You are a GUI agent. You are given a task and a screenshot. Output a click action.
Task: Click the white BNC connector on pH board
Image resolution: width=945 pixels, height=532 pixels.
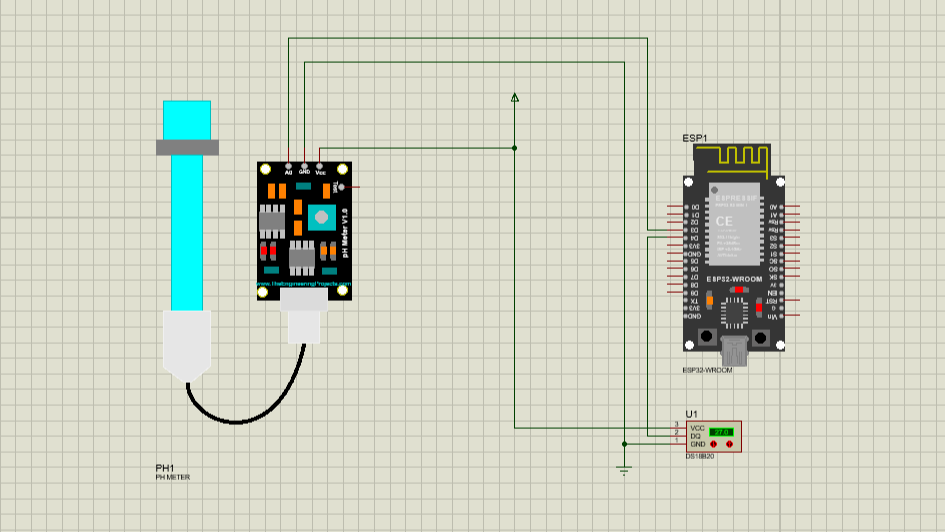coord(304,316)
